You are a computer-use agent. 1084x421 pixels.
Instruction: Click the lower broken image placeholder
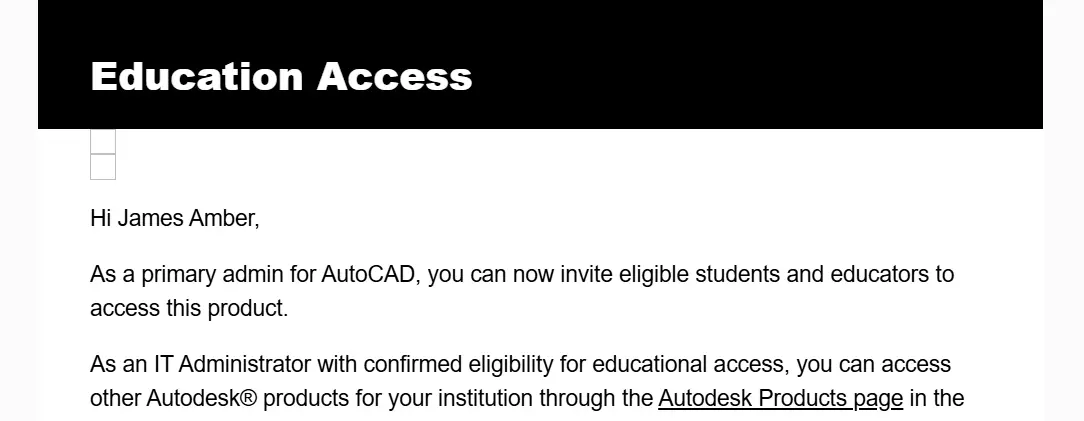click(103, 167)
